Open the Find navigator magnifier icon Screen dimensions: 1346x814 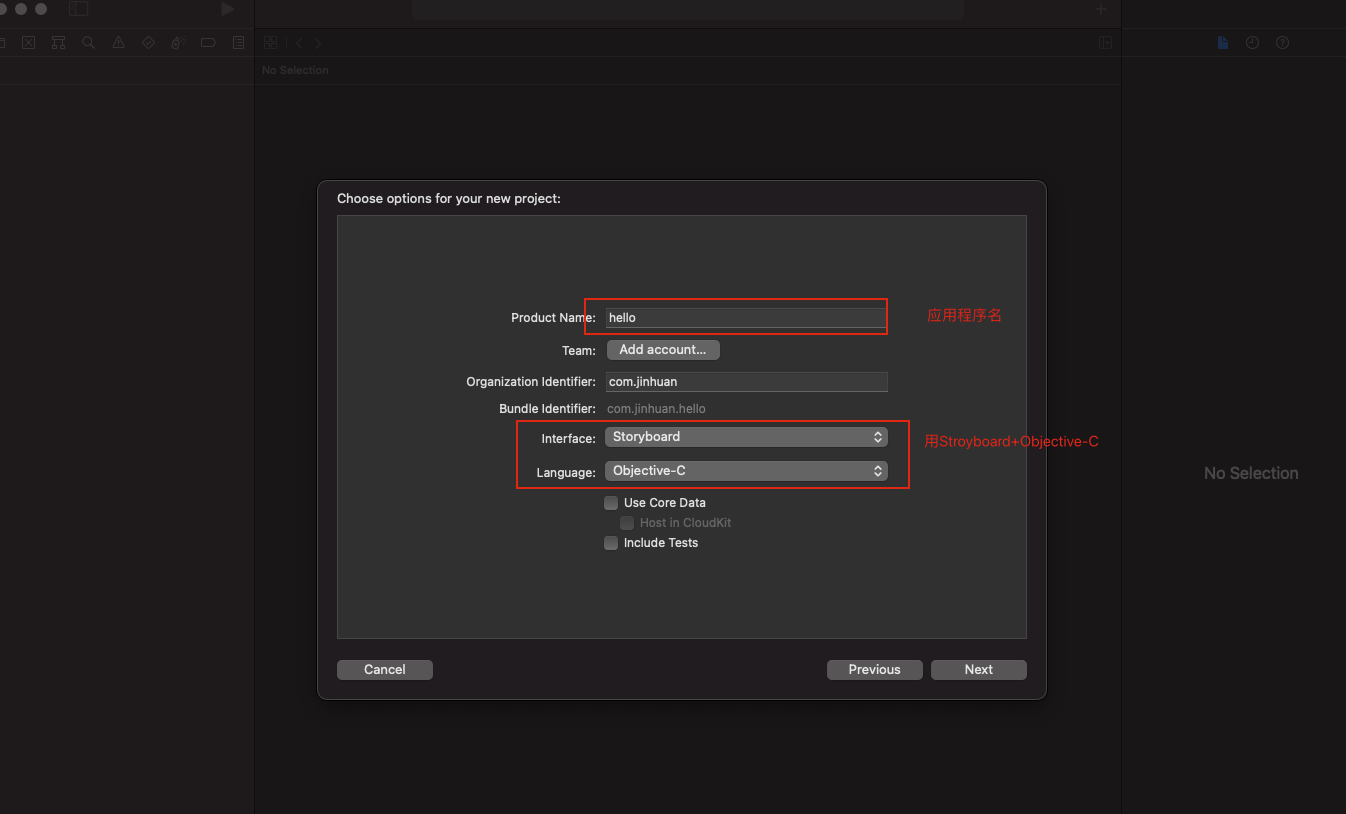[x=89, y=43]
